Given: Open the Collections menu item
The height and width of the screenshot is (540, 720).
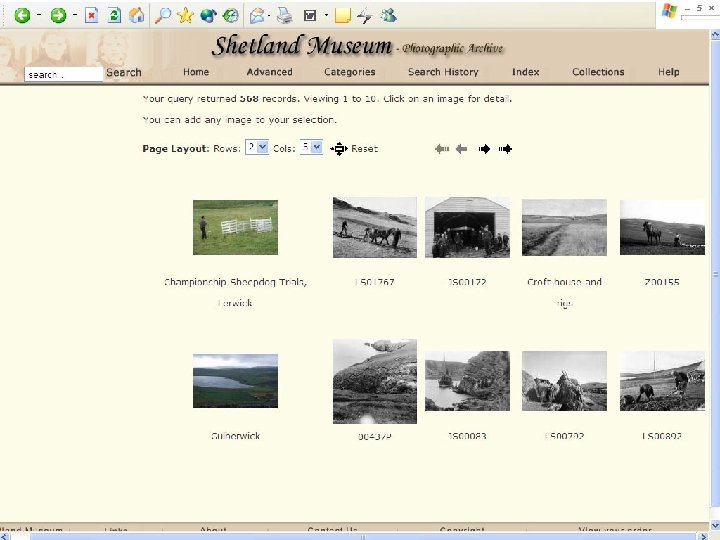Looking at the screenshot, I should coord(598,72).
